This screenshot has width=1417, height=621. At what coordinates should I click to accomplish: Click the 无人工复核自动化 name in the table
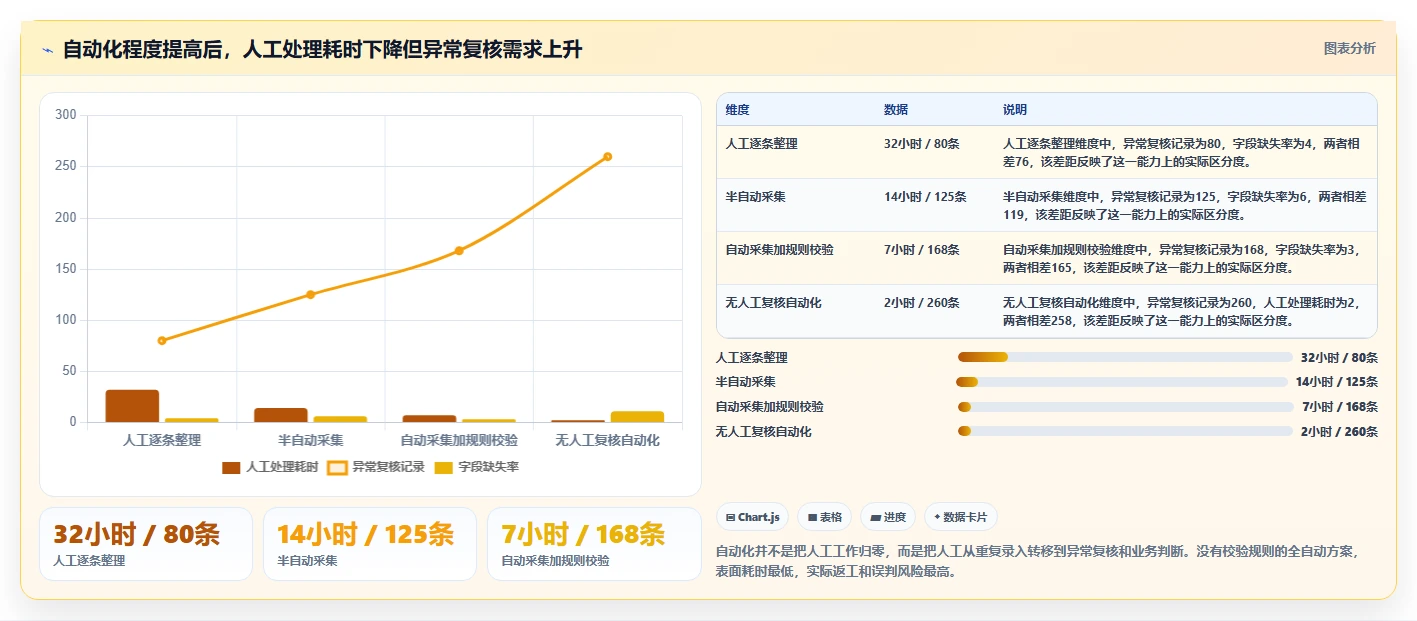click(x=774, y=302)
